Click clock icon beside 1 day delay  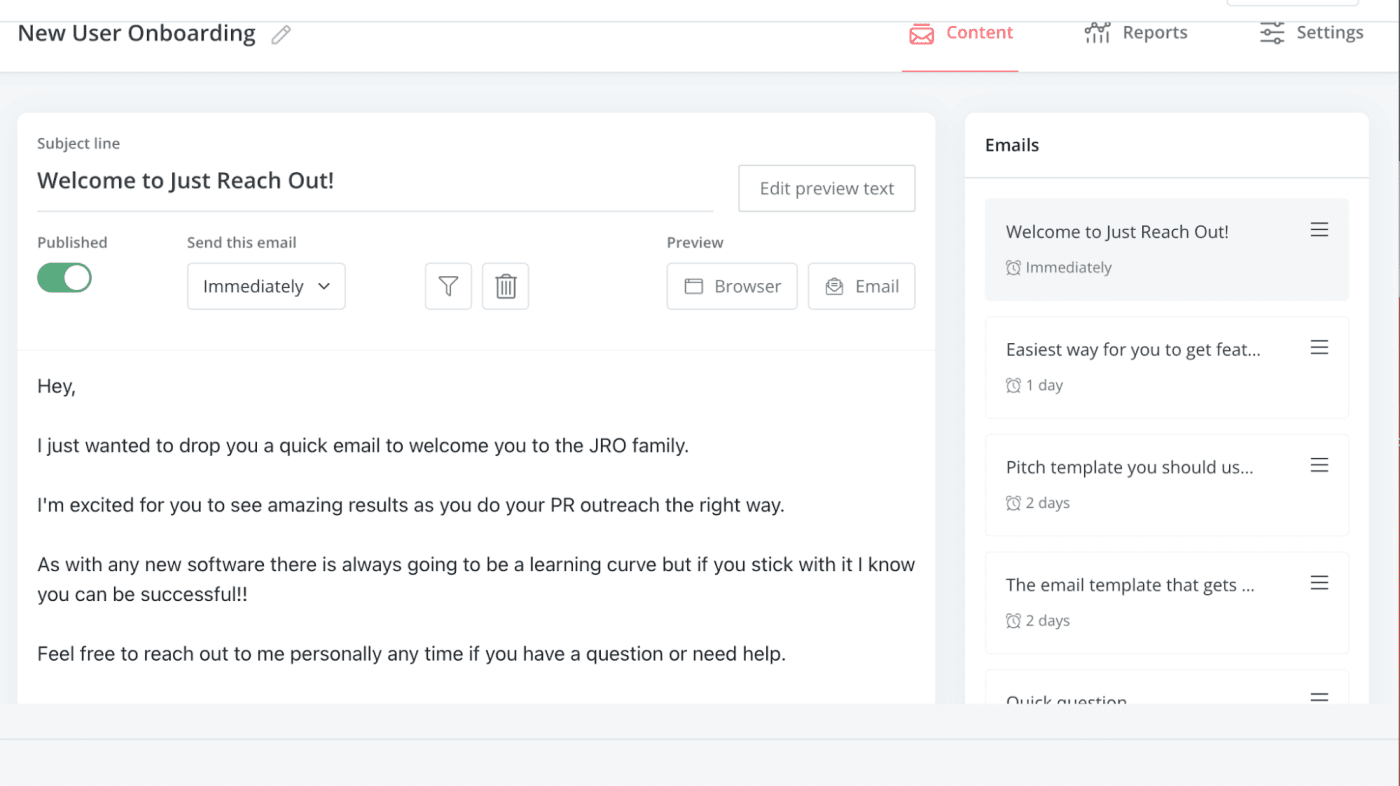pyautogui.click(x=1013, y=385)
